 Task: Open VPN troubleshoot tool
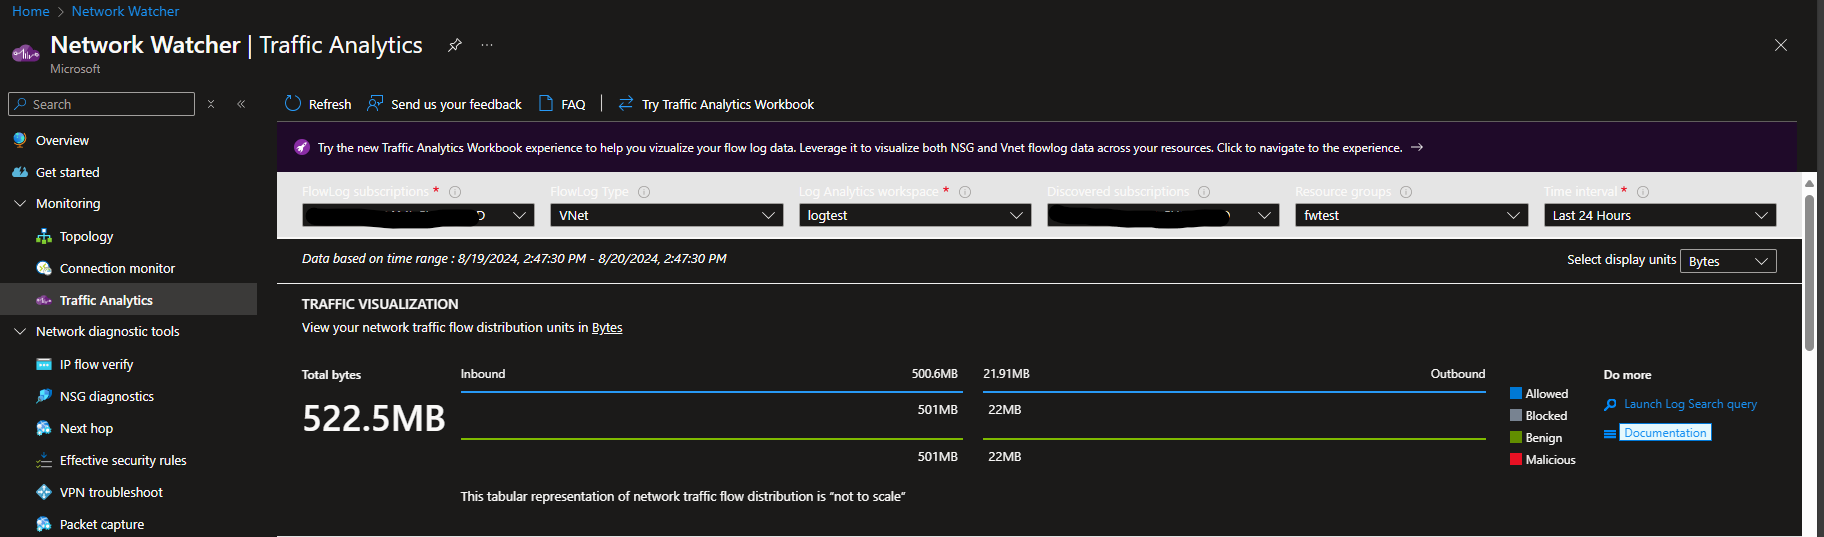pos(111,492)
